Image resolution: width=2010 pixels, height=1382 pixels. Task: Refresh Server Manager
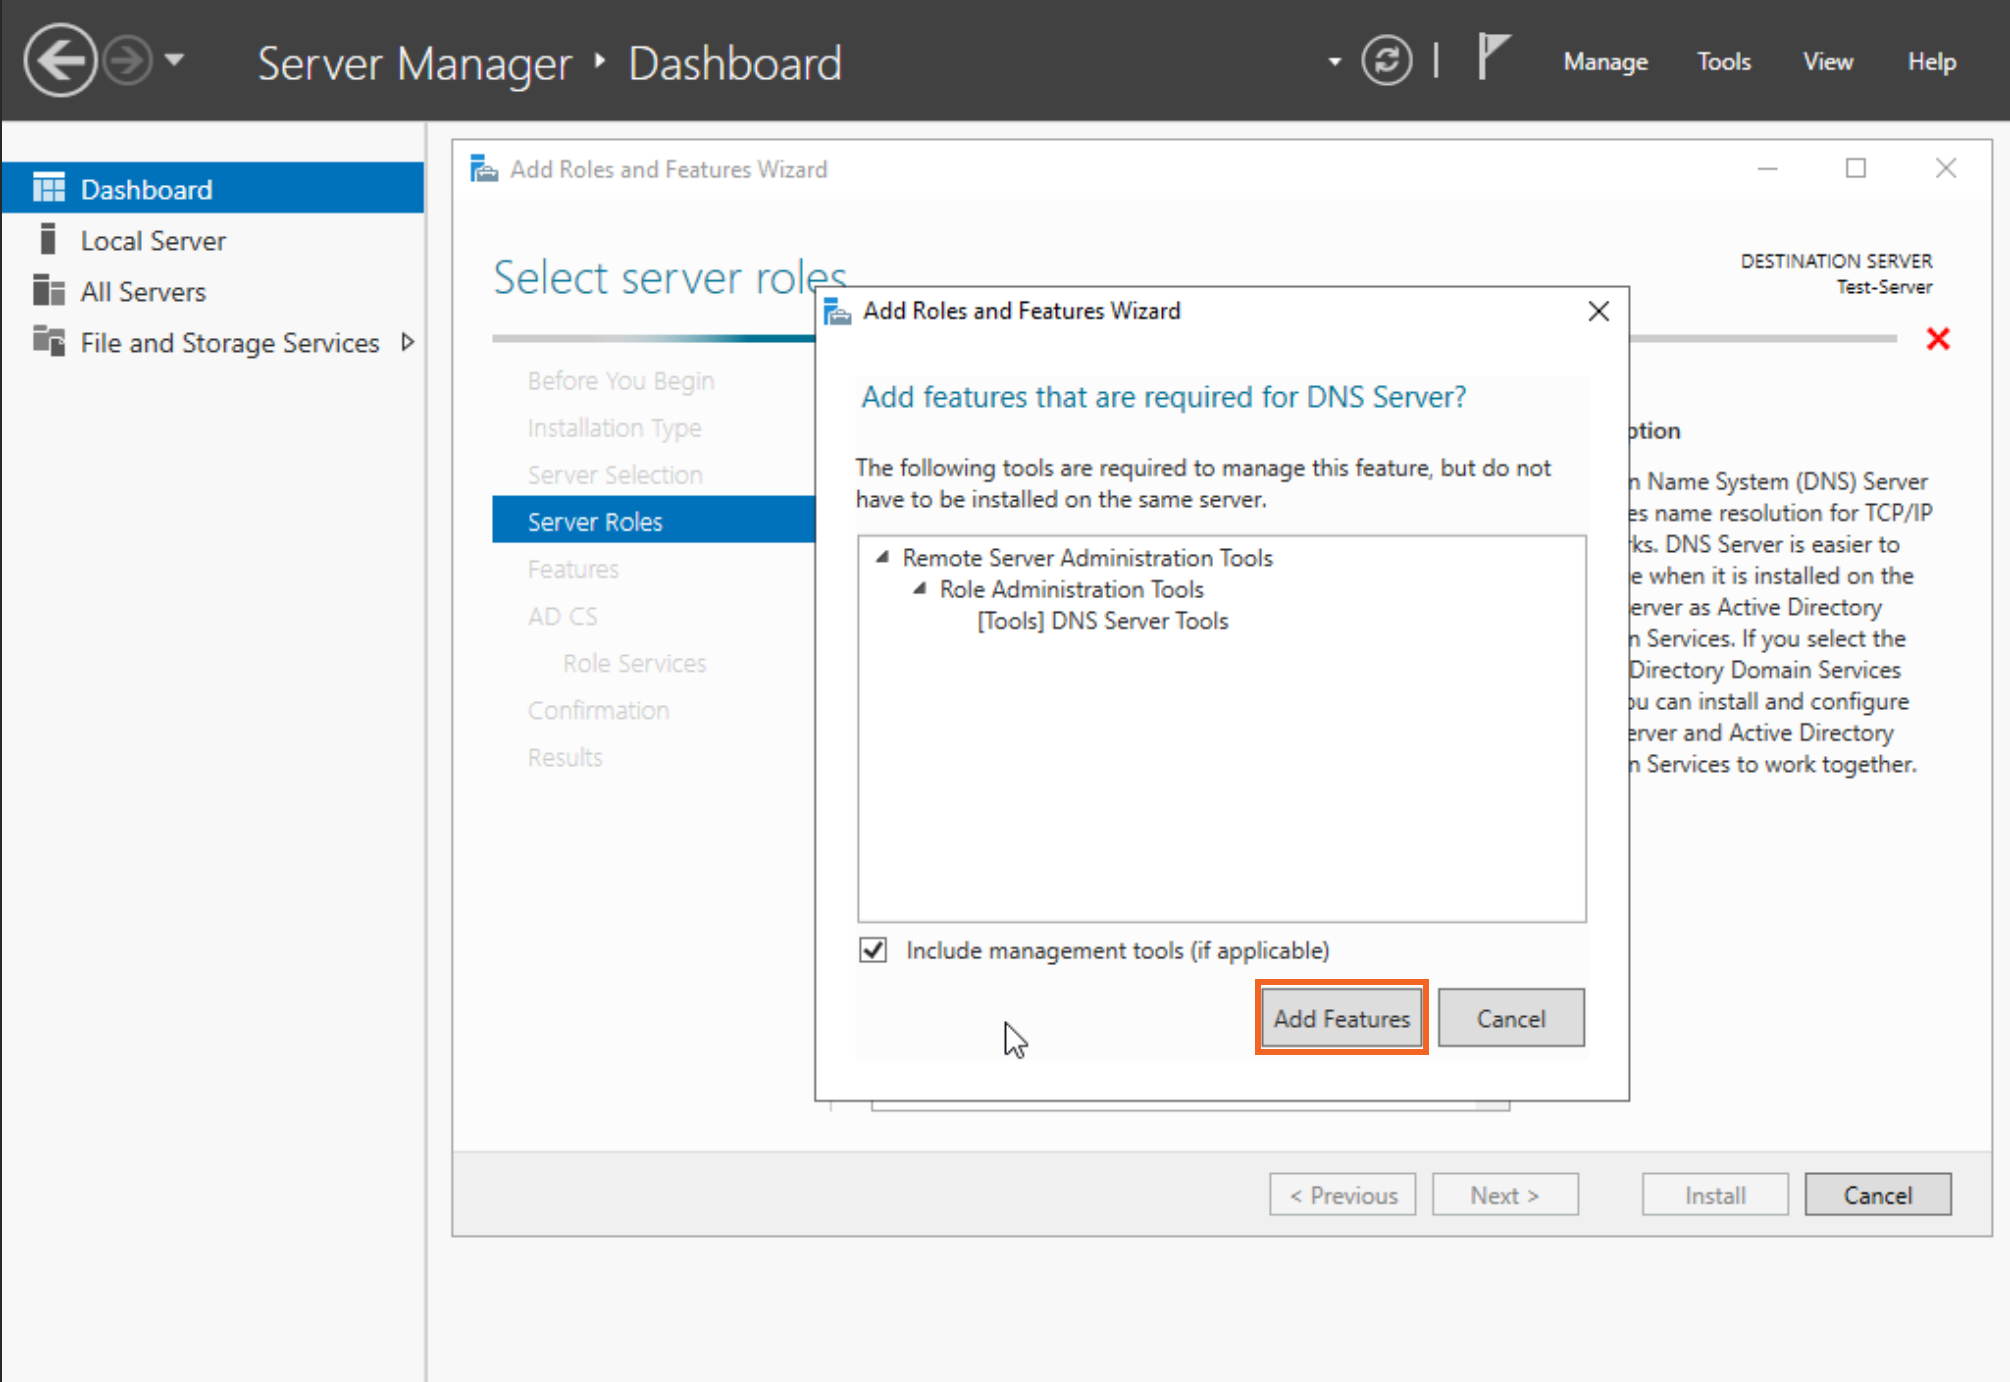pos(1386,60)
